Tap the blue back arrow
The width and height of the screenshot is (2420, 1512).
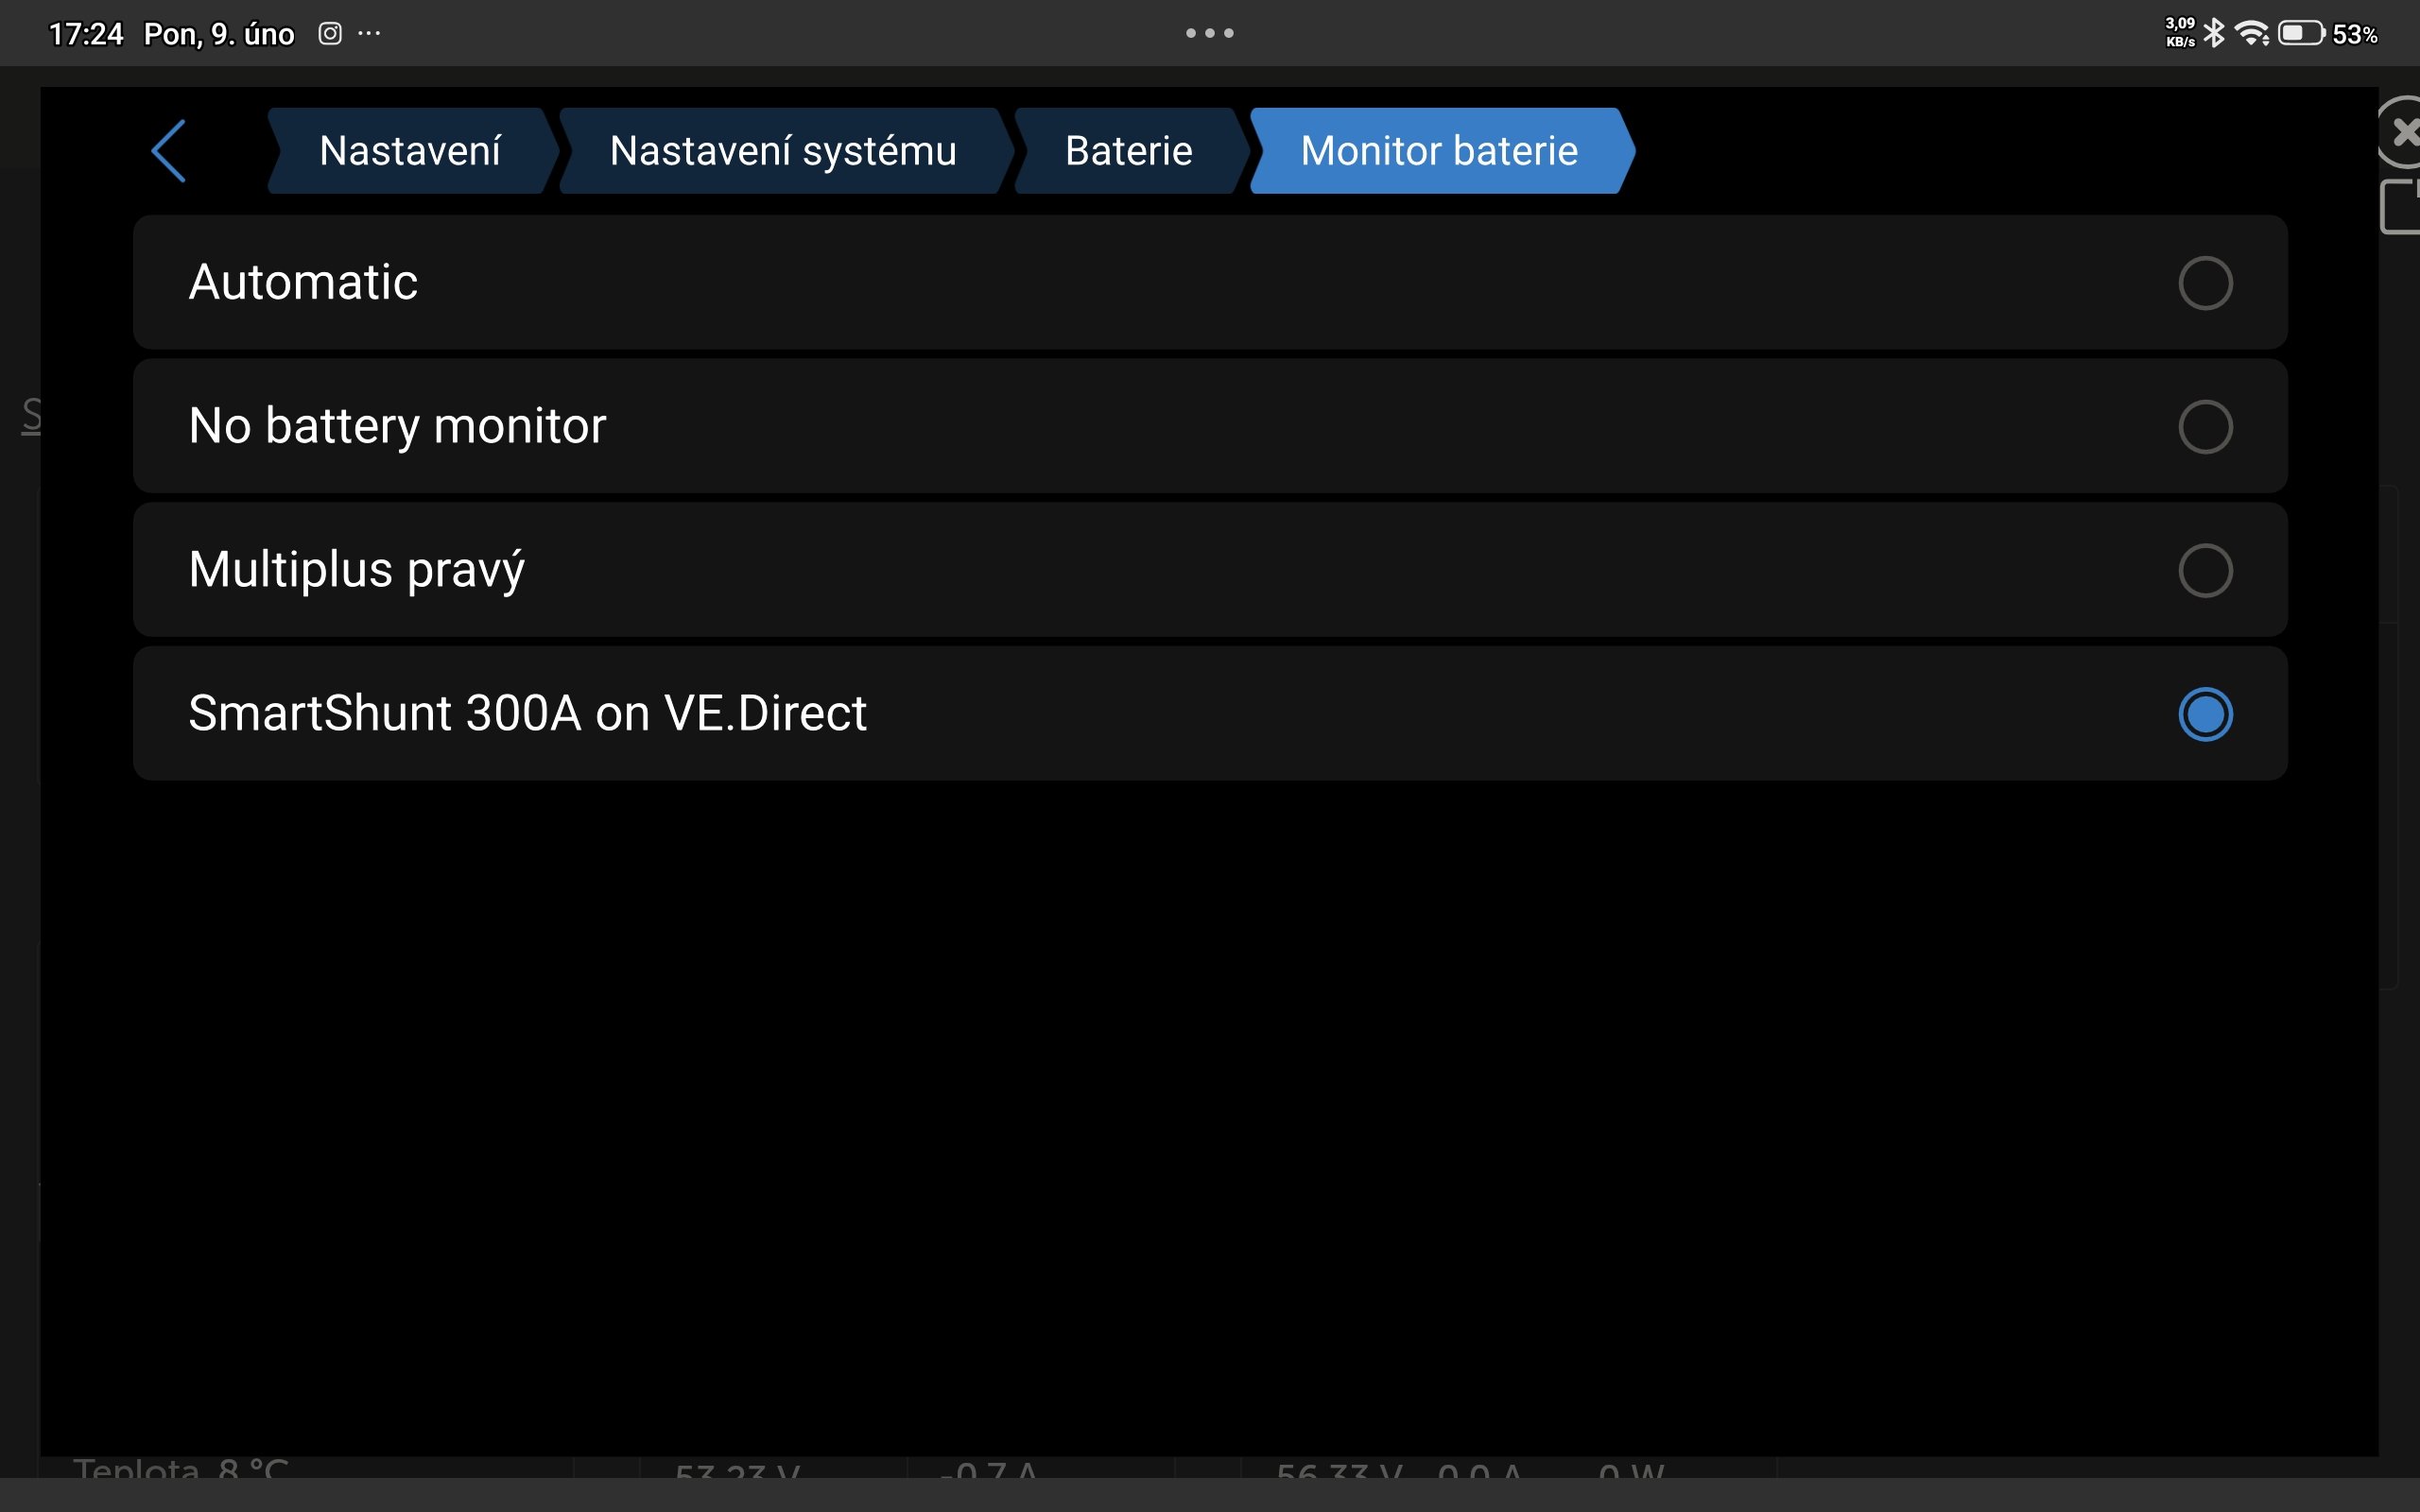[169, 151]
